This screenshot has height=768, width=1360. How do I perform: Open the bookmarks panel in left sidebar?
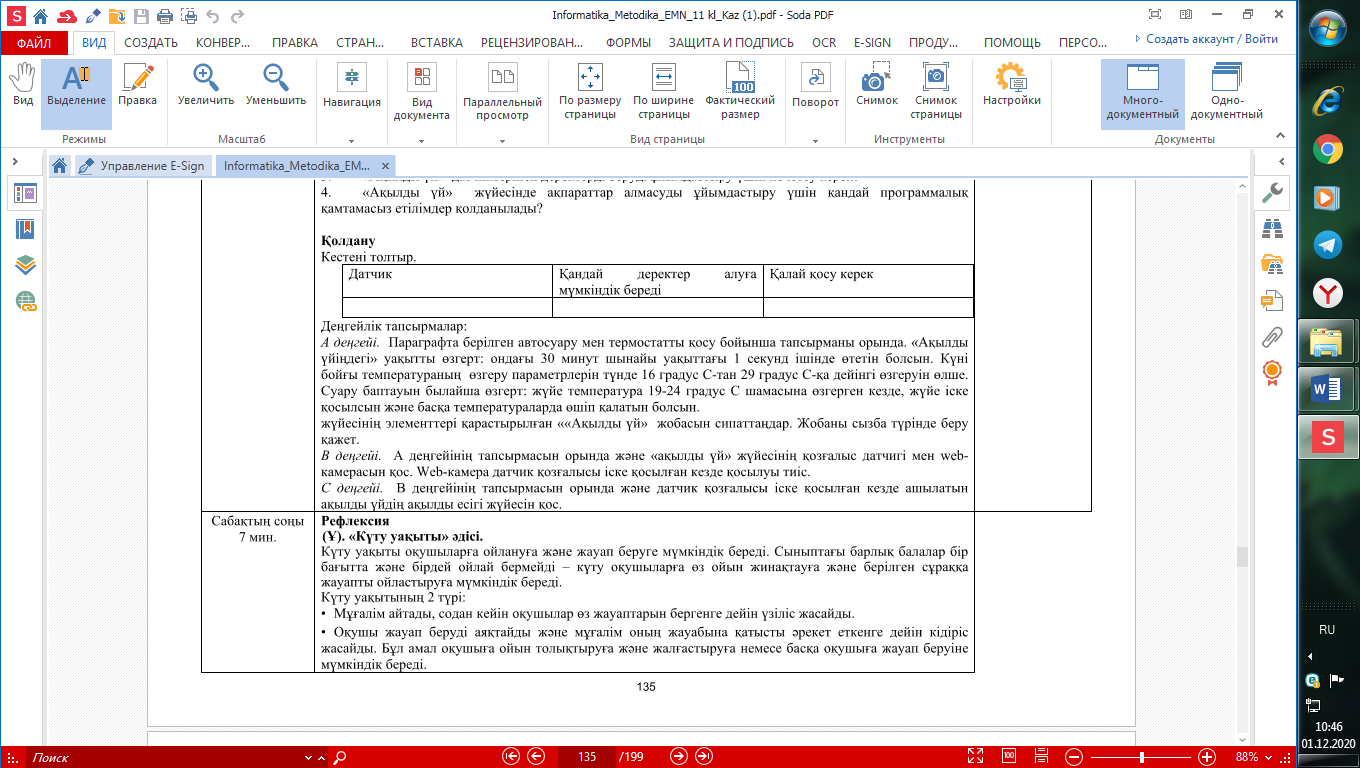point(25,229)
